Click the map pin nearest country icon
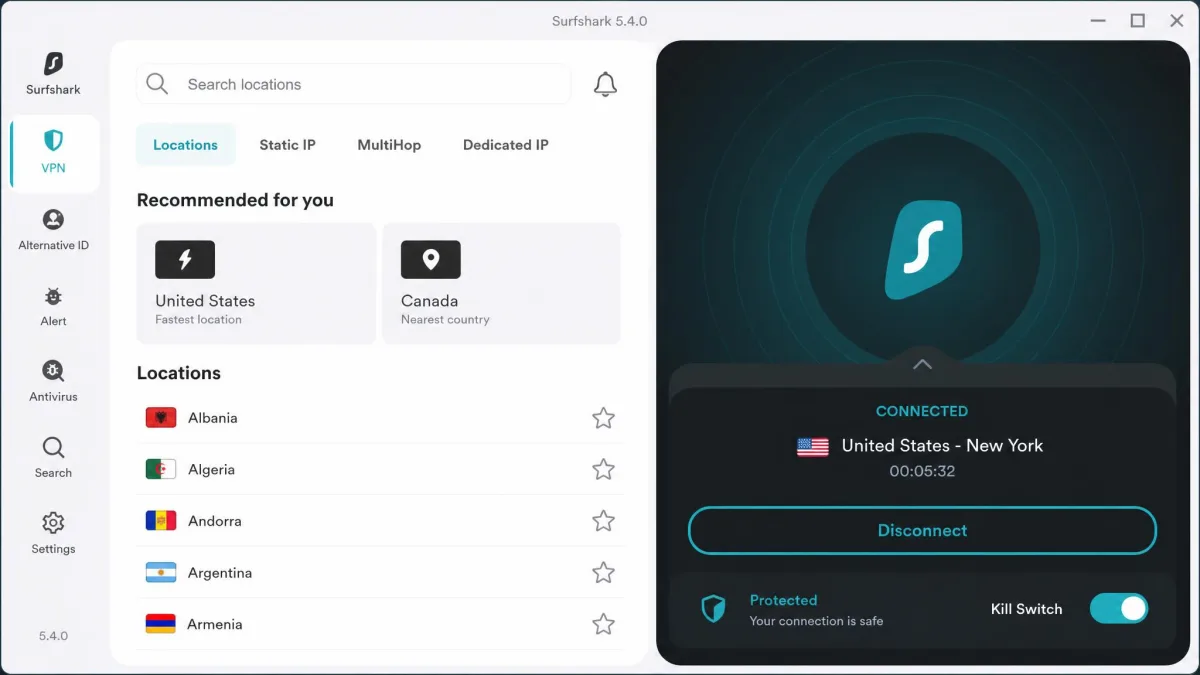Viewport: 1200px width, 675px height. coord(431,260)
